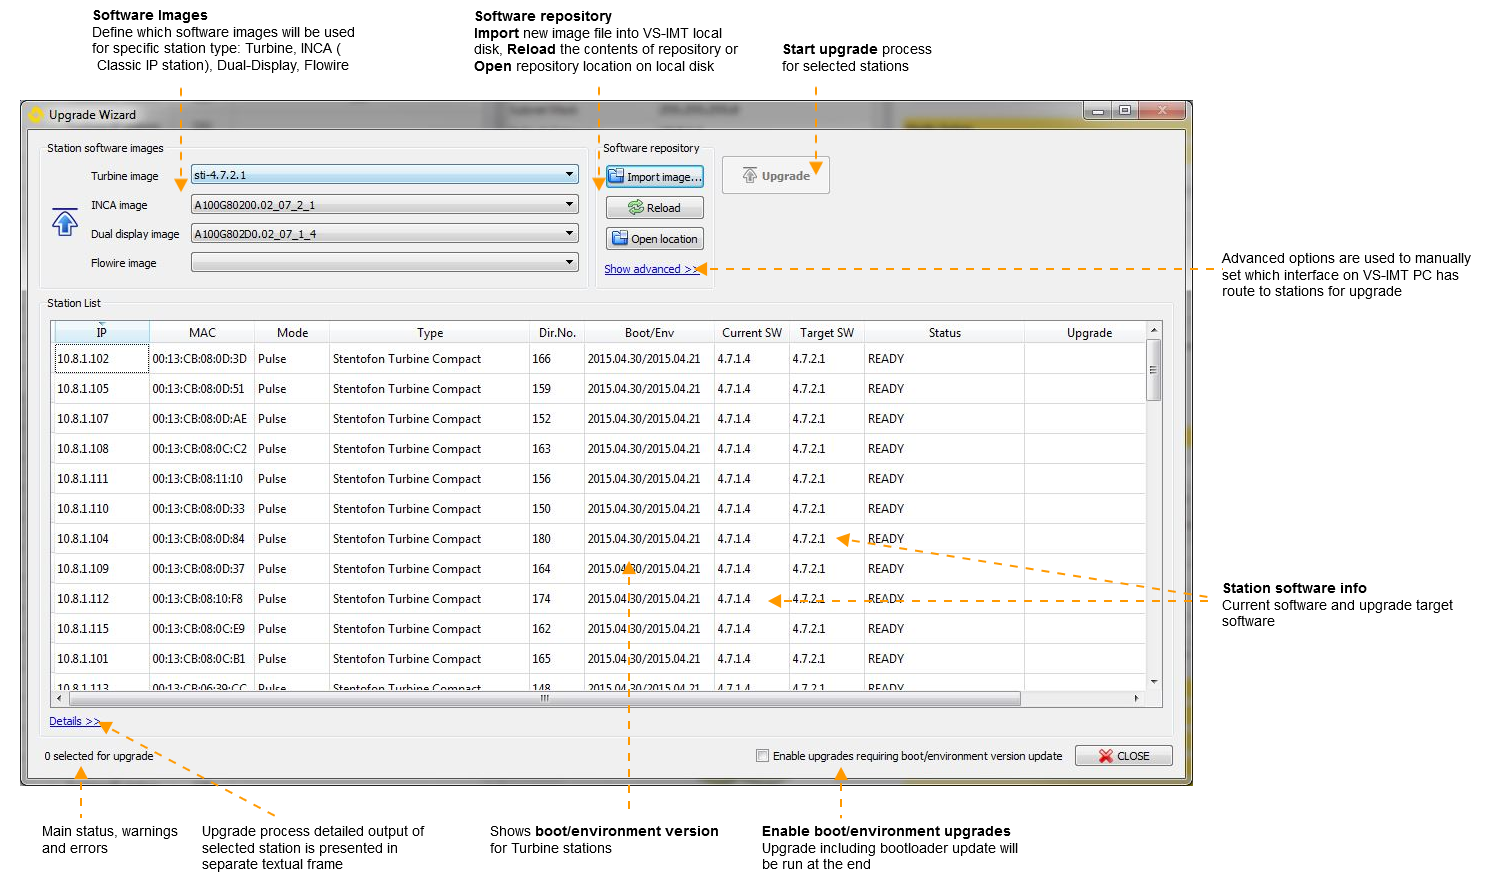The image size is (1508, 893).
Task: Open the INCA image dropdown
Action: click(x=569, y=205)
